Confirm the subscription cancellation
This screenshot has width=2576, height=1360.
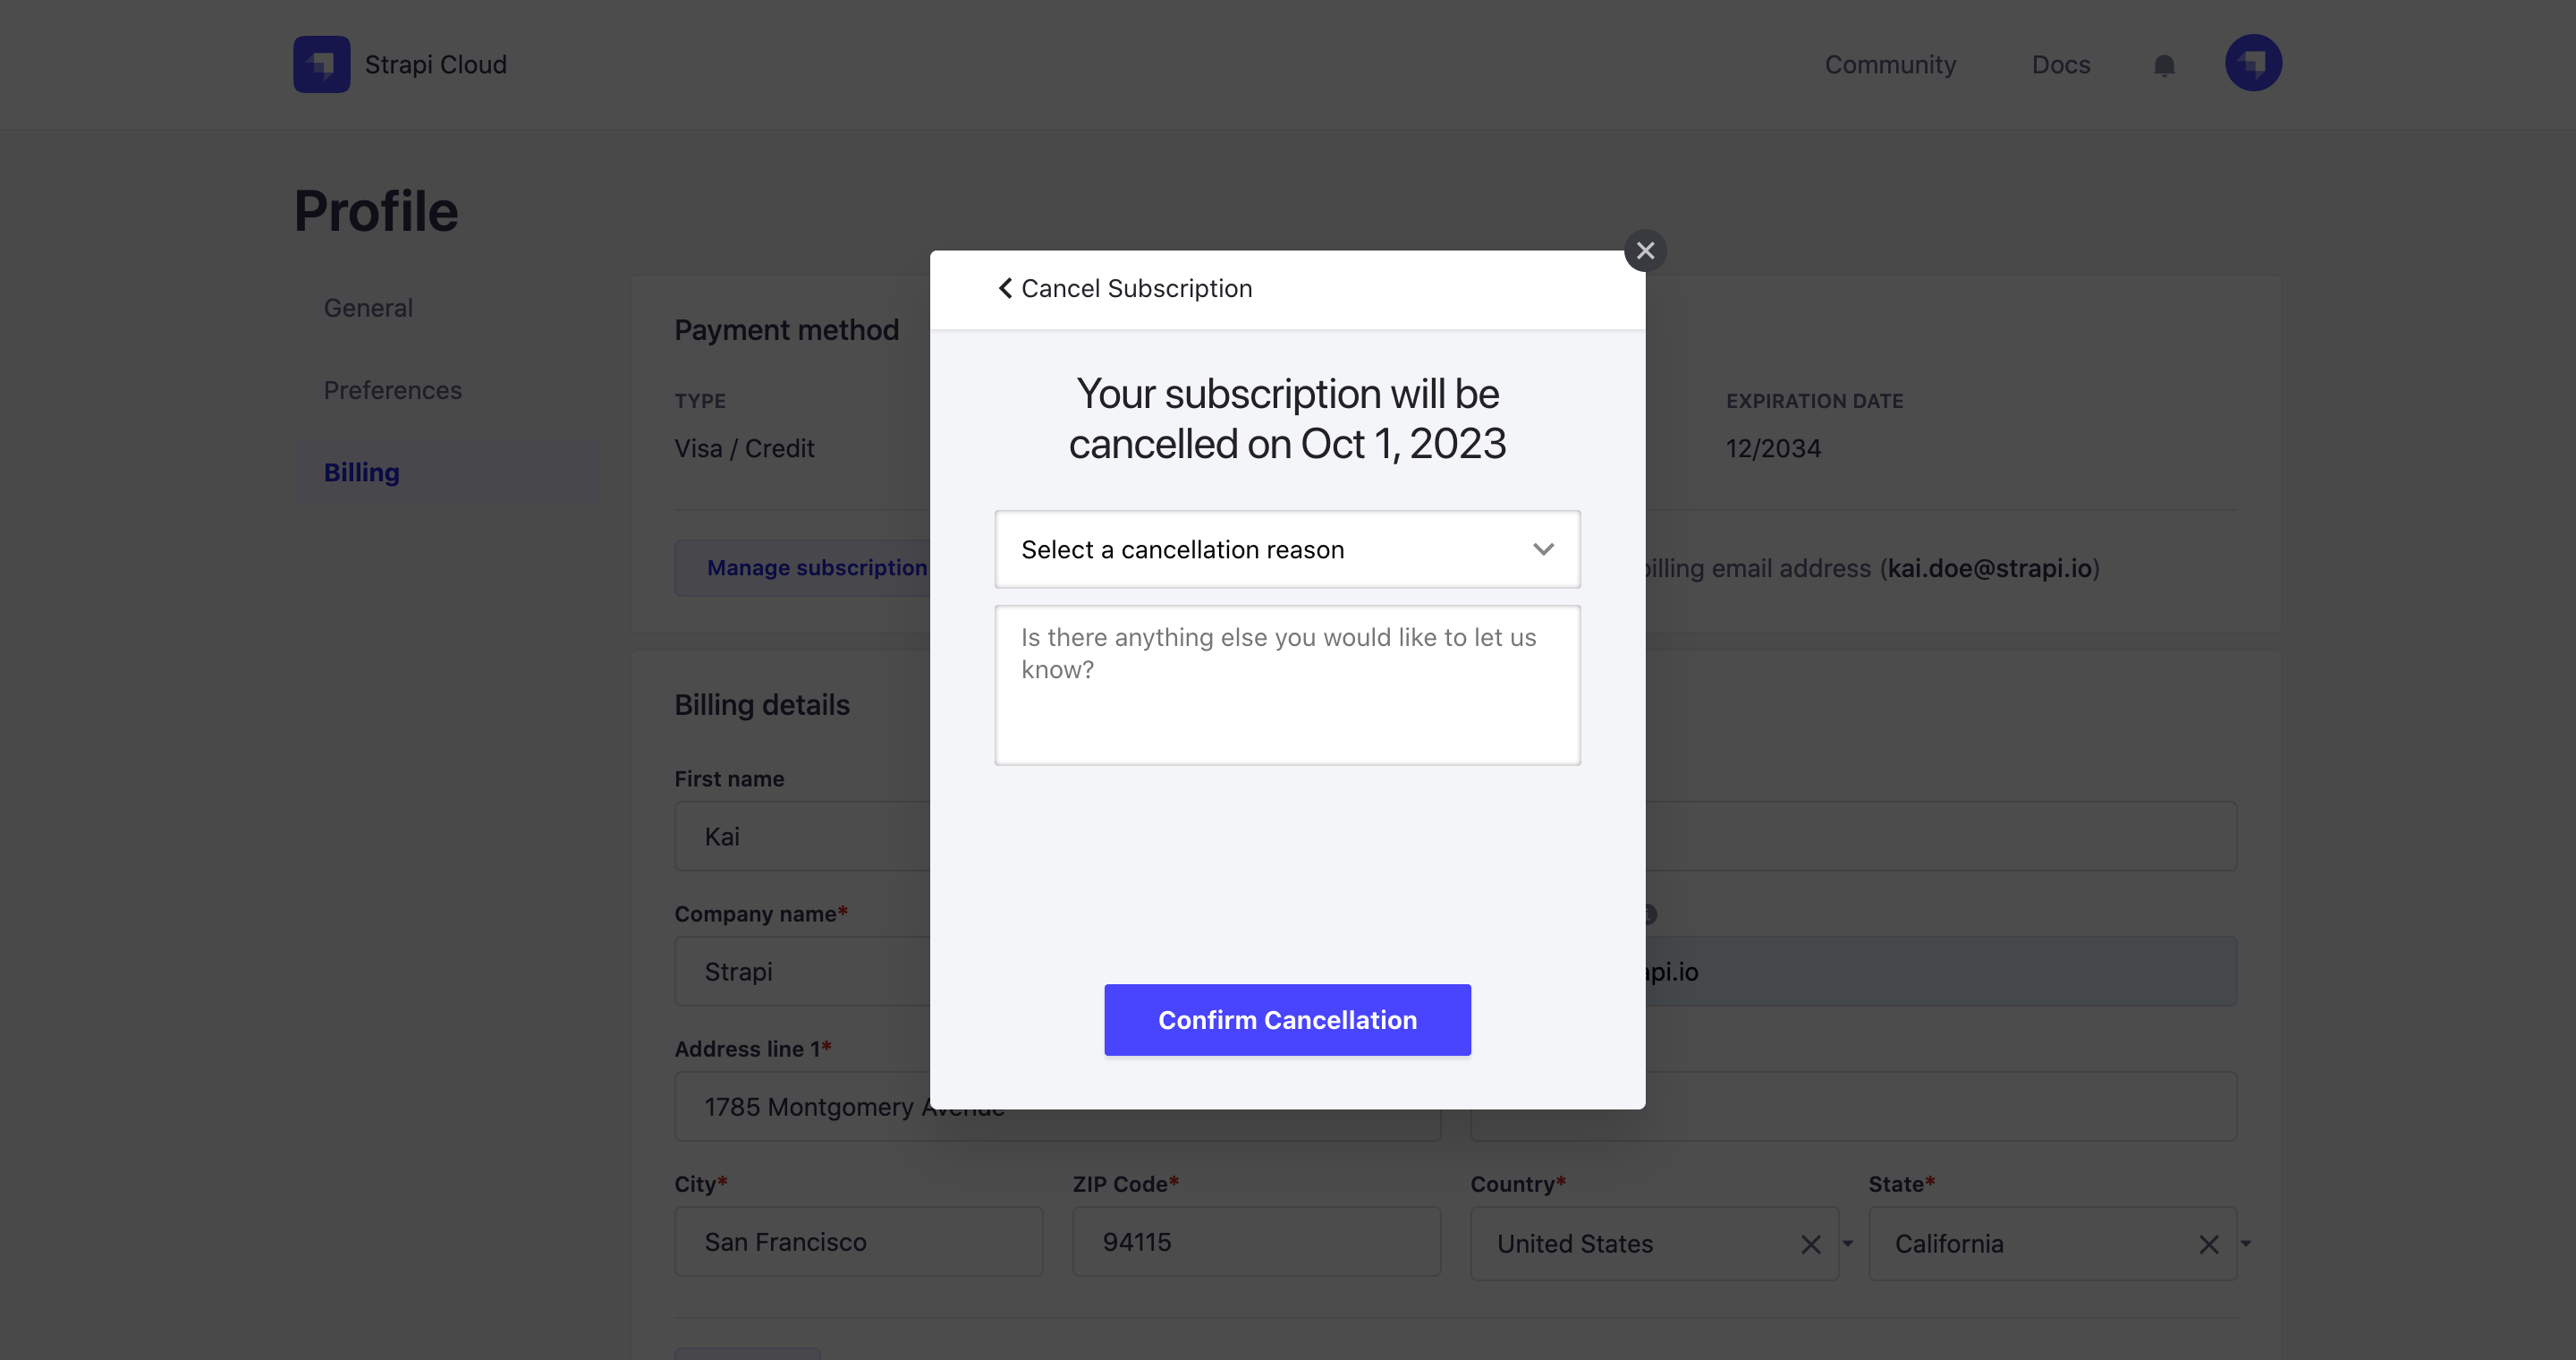point(1287,1020)
